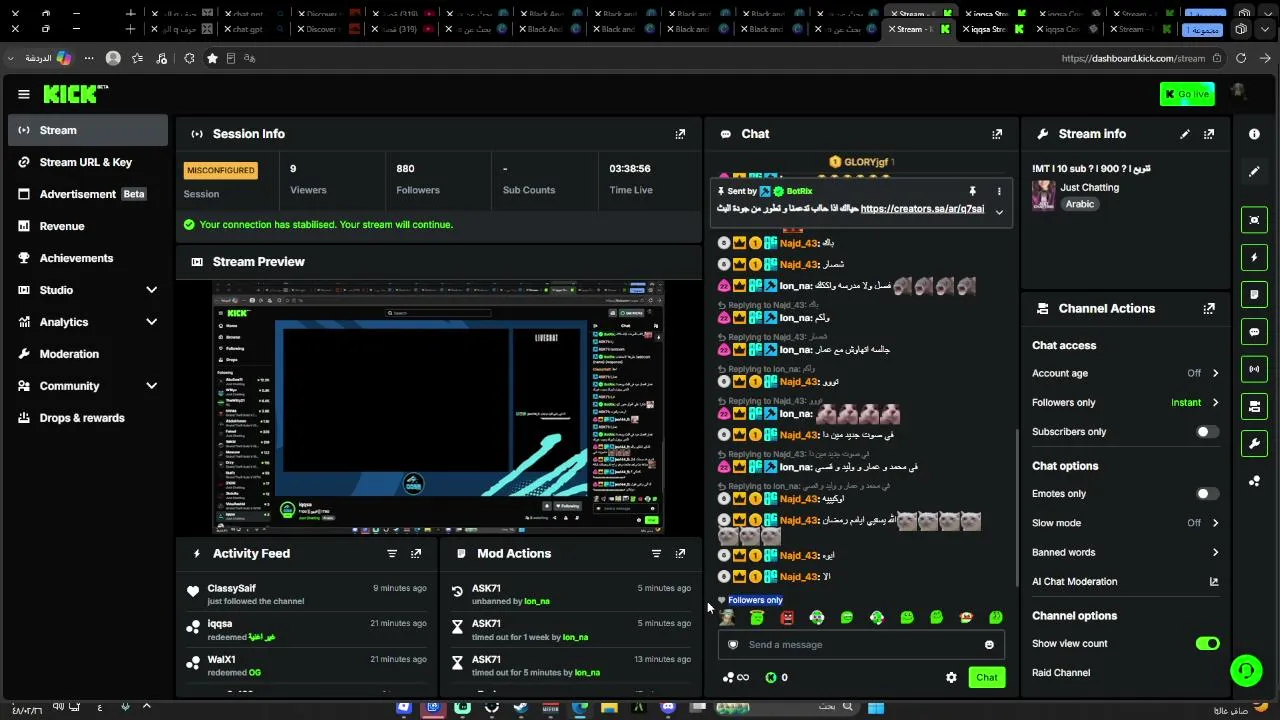The width and height of the screenshot is (1280, 720).
Task: Click the Send a message field
Action: (861, 645)
